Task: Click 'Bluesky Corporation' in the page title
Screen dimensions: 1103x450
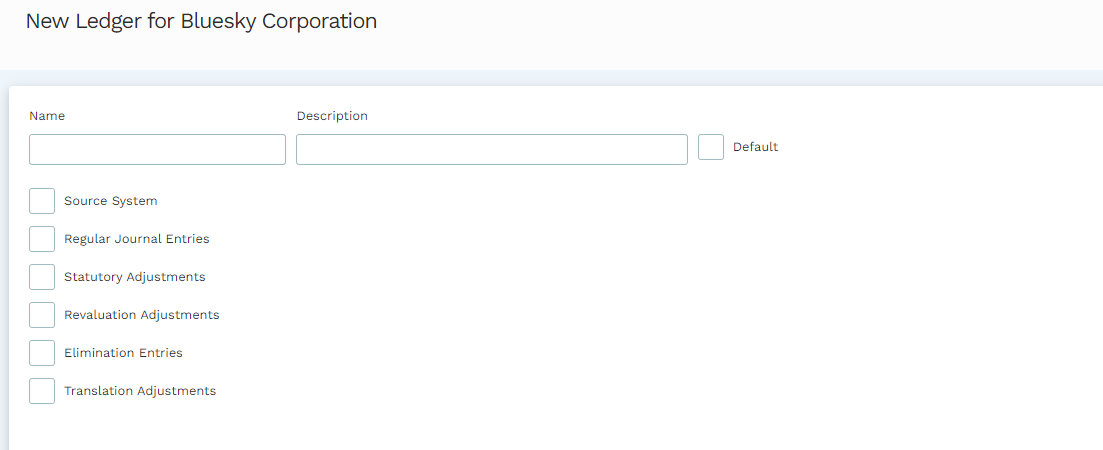Action: tap(278, 21)
